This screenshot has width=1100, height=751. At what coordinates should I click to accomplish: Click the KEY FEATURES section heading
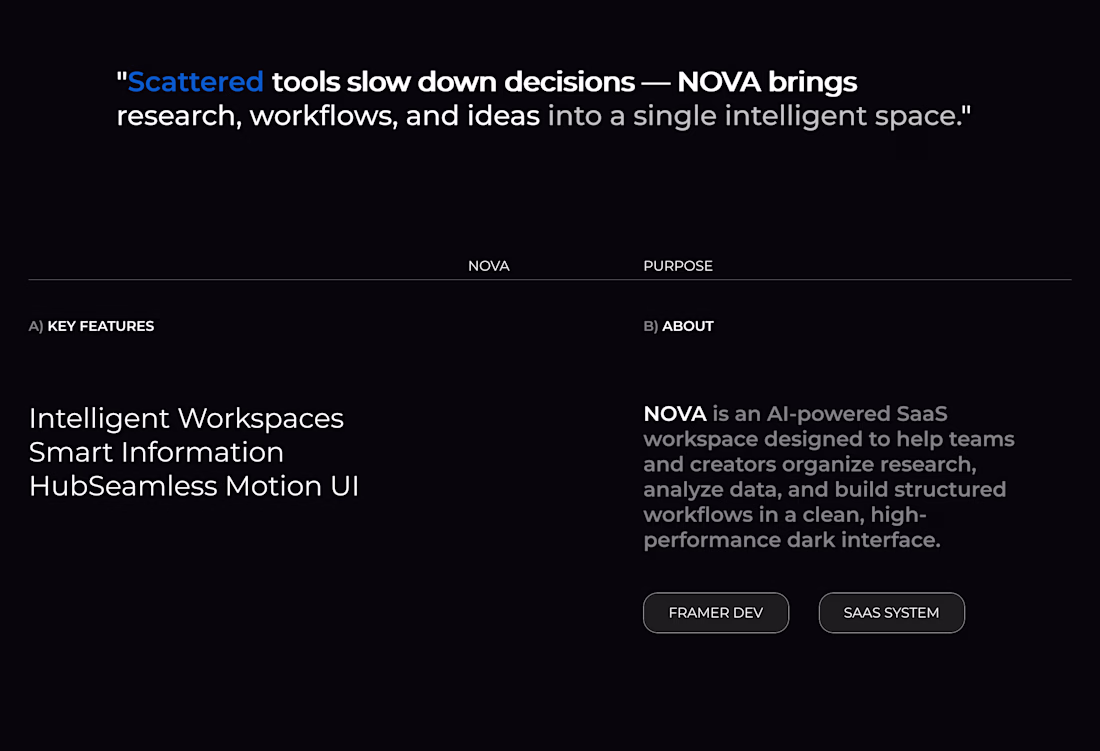[101, 326]
